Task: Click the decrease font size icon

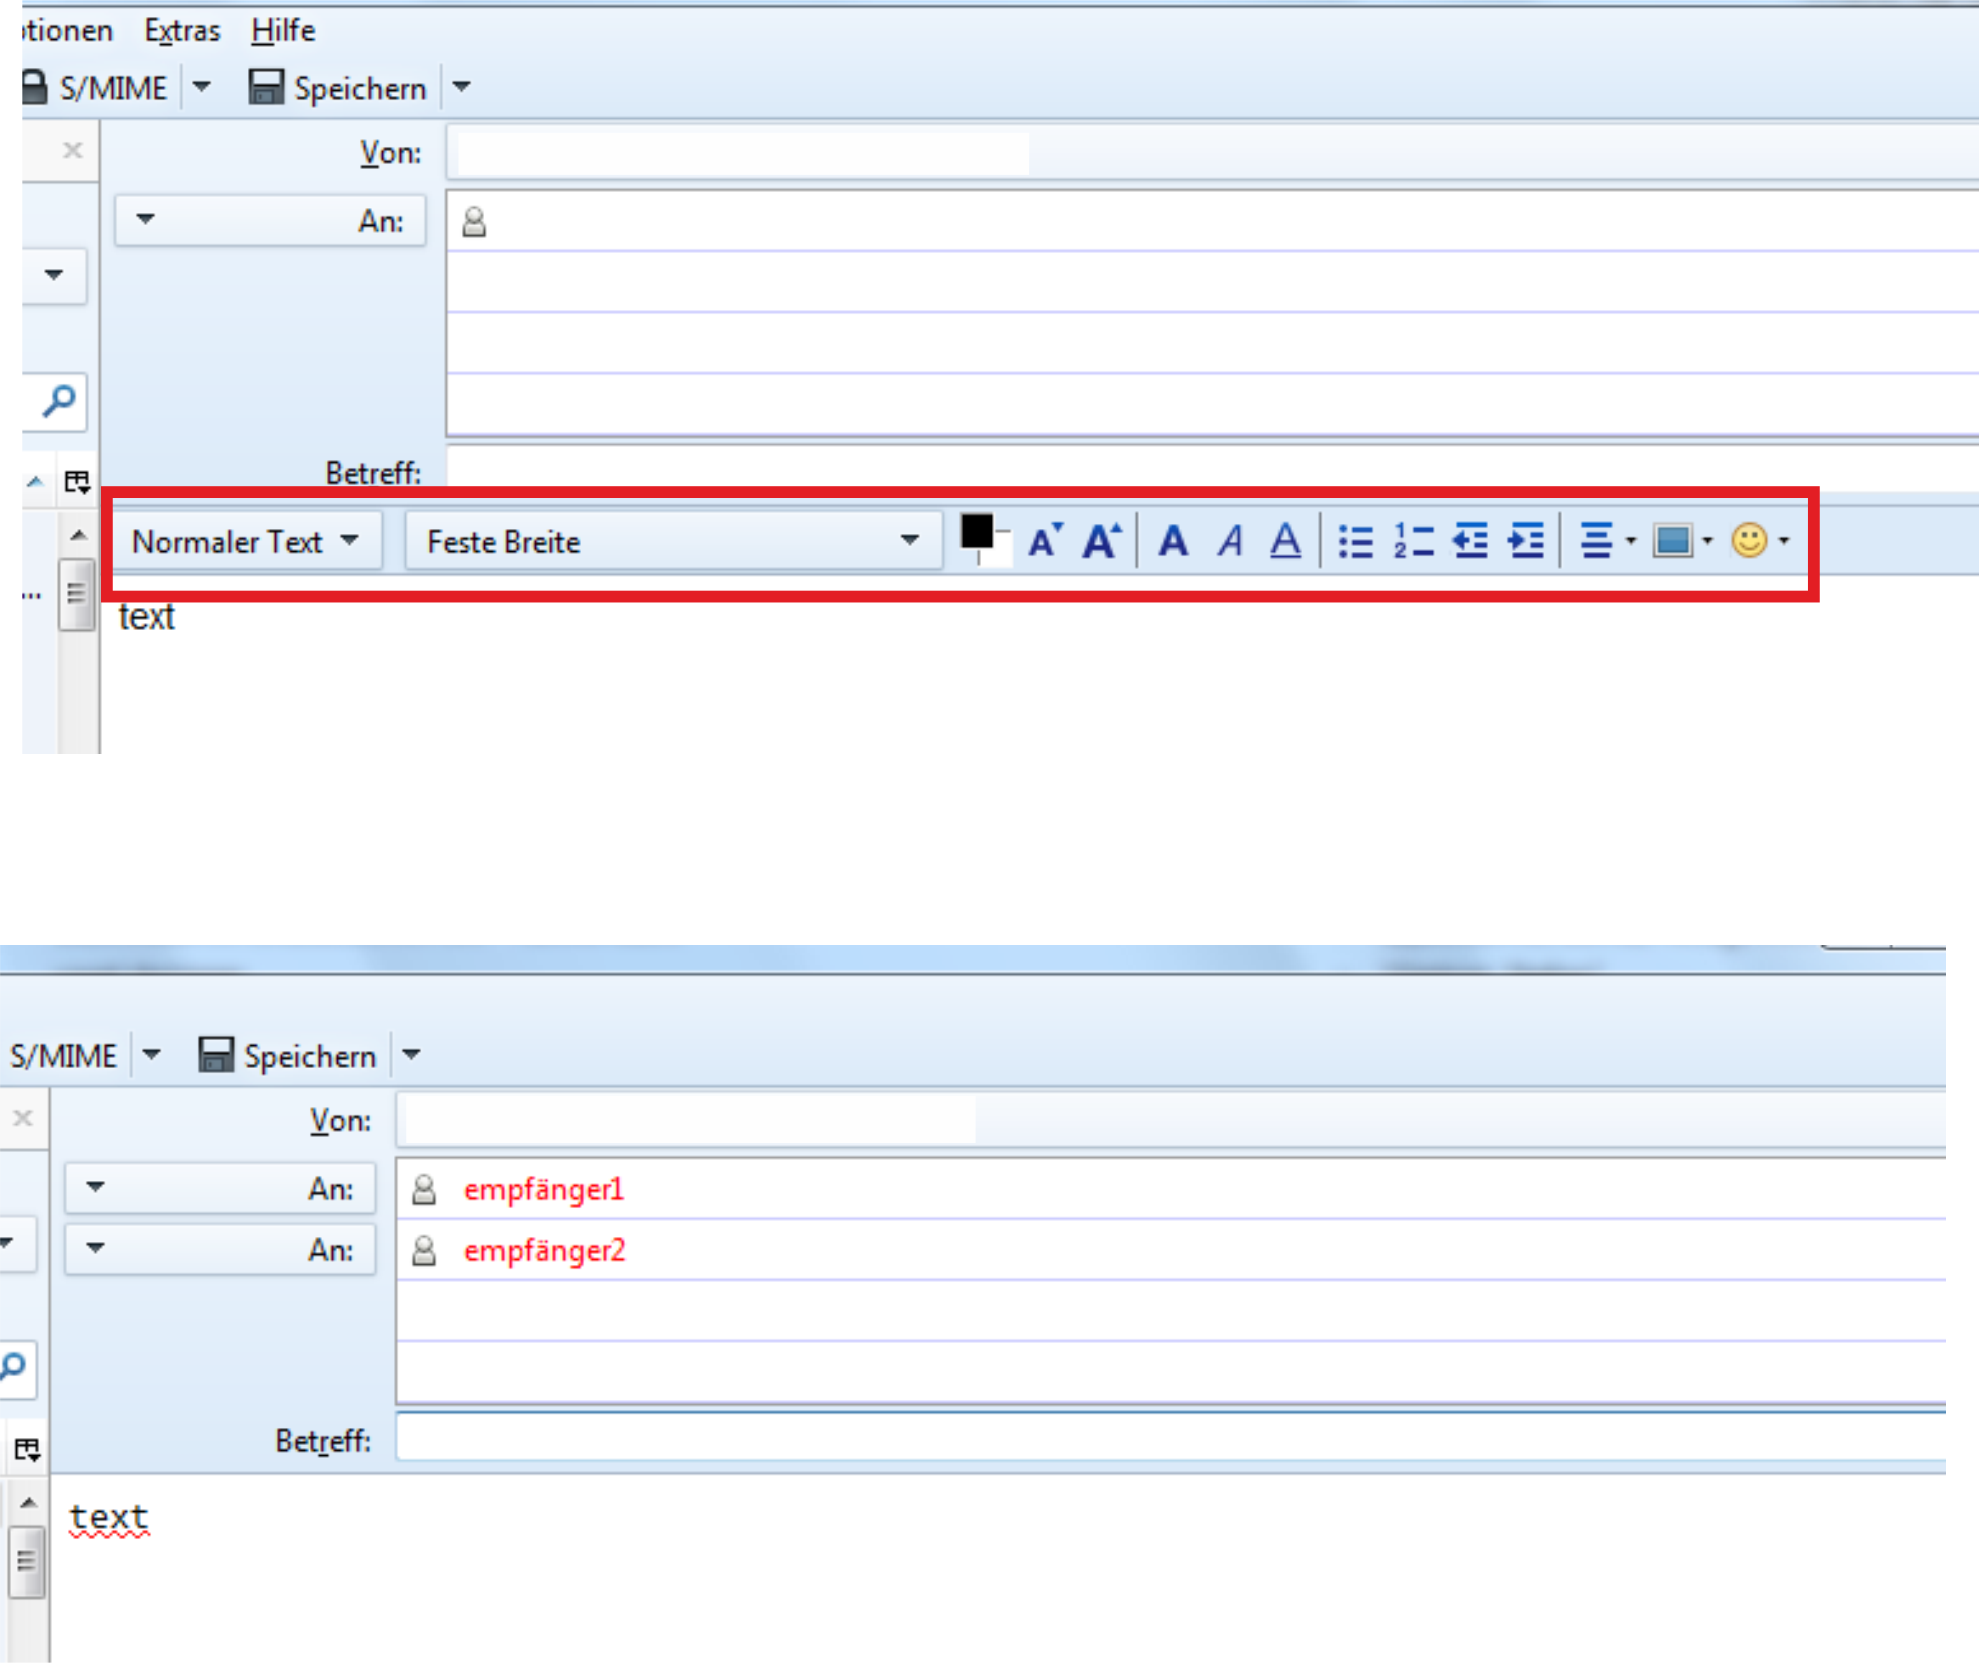Action: 1045,541
